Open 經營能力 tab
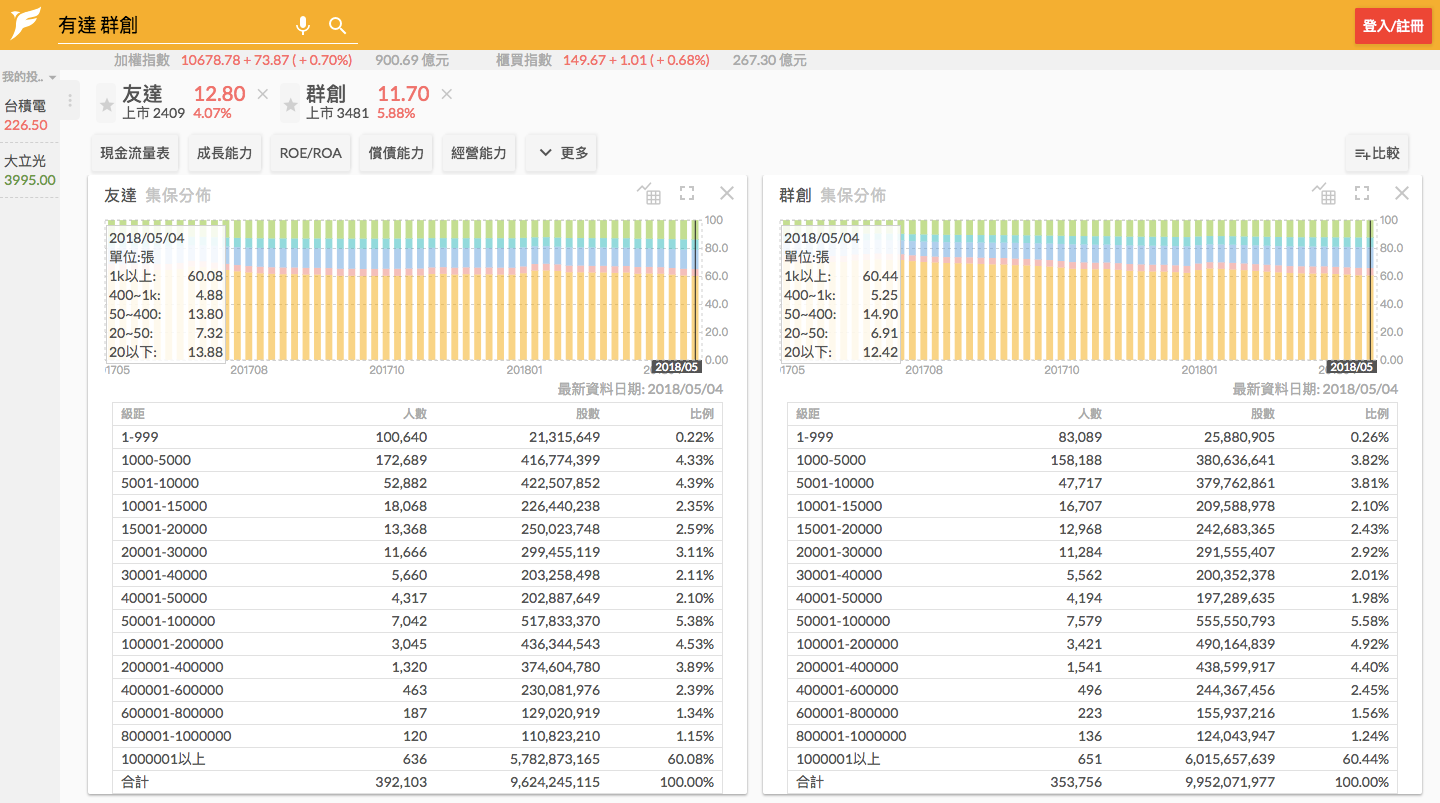 (x=479, y=153)
